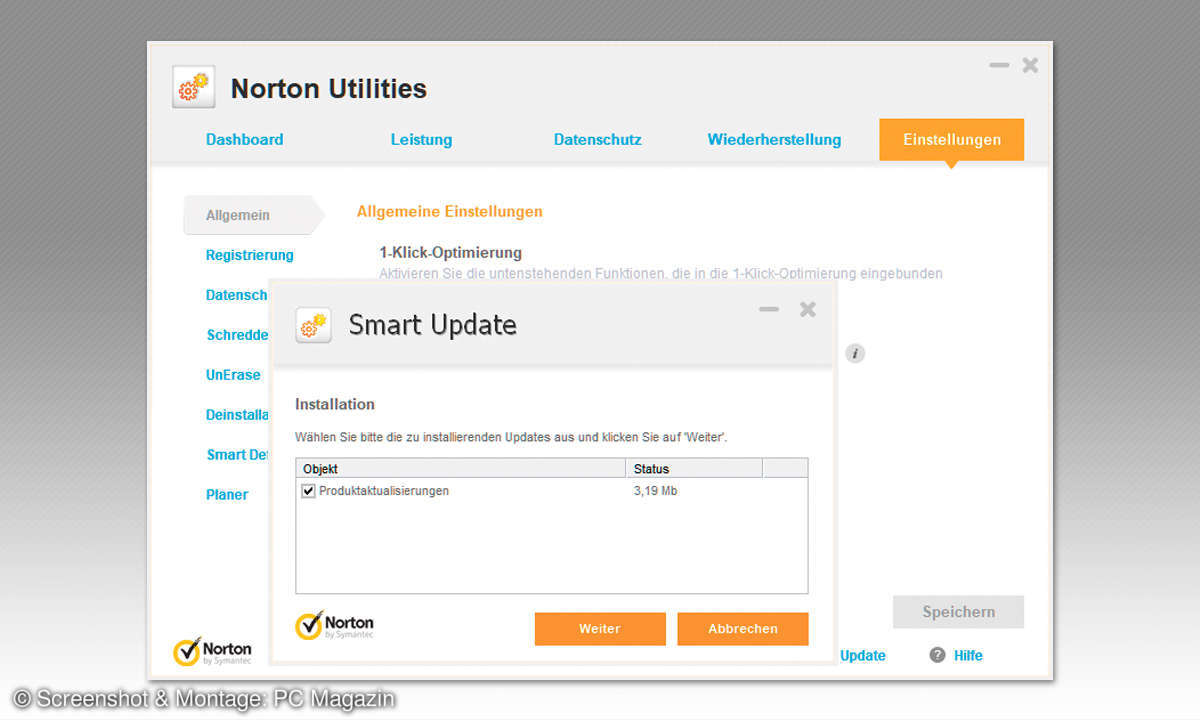Click the Weiter button
Viewport: 1200px width, 720px height.
tap(600, 629)
